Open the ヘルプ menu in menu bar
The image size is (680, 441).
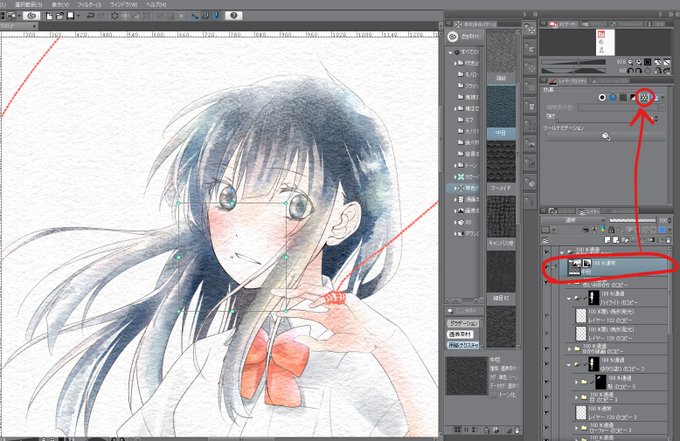156,4
